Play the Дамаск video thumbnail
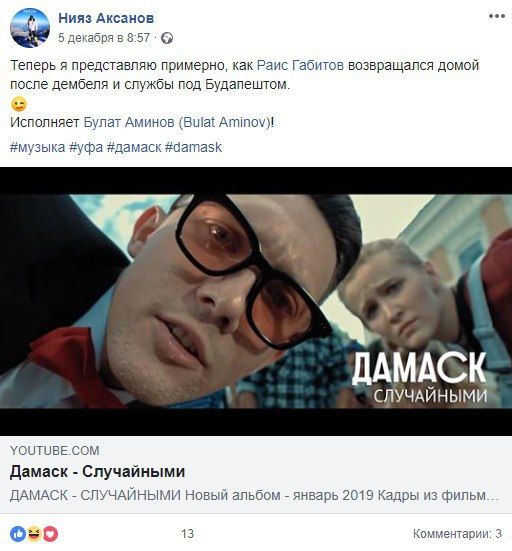 256,301
